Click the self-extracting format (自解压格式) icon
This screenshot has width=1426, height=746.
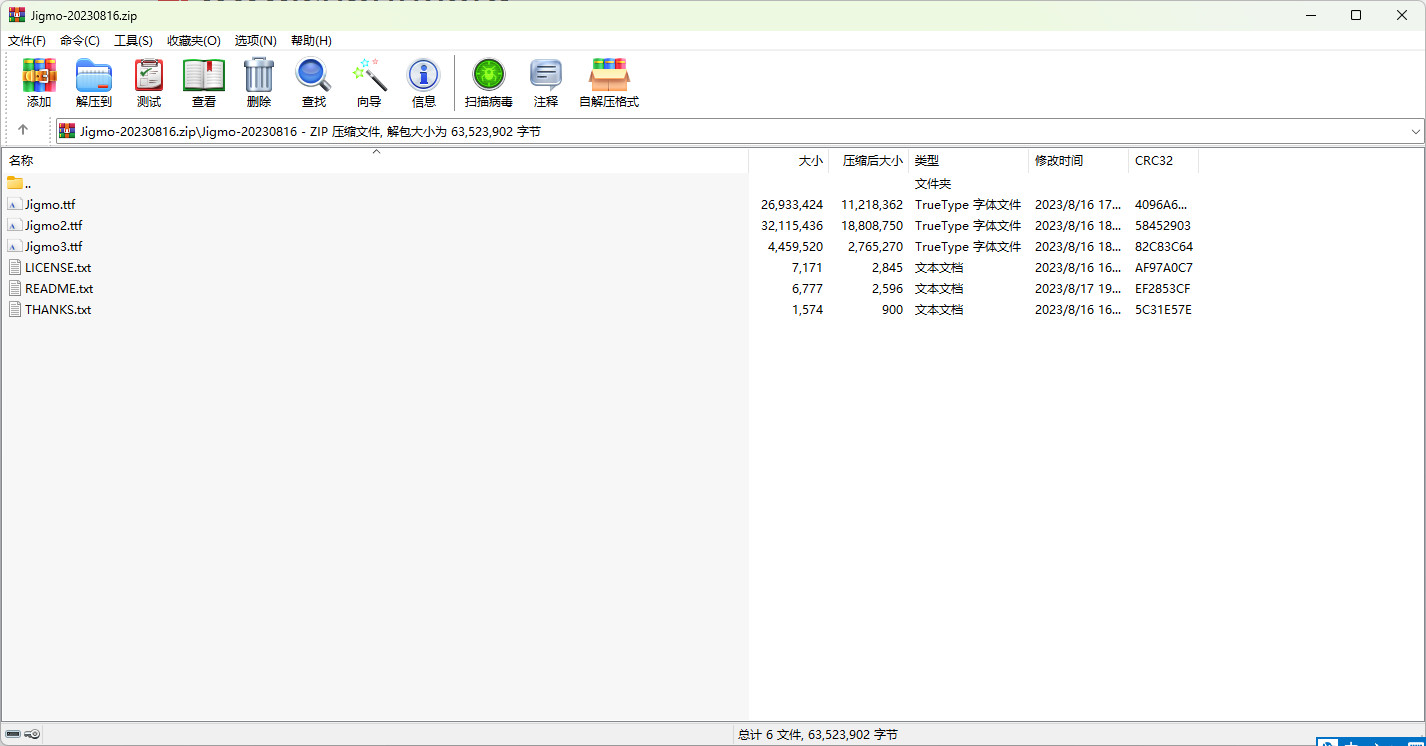pyautogui.click(x=609, y=82)
